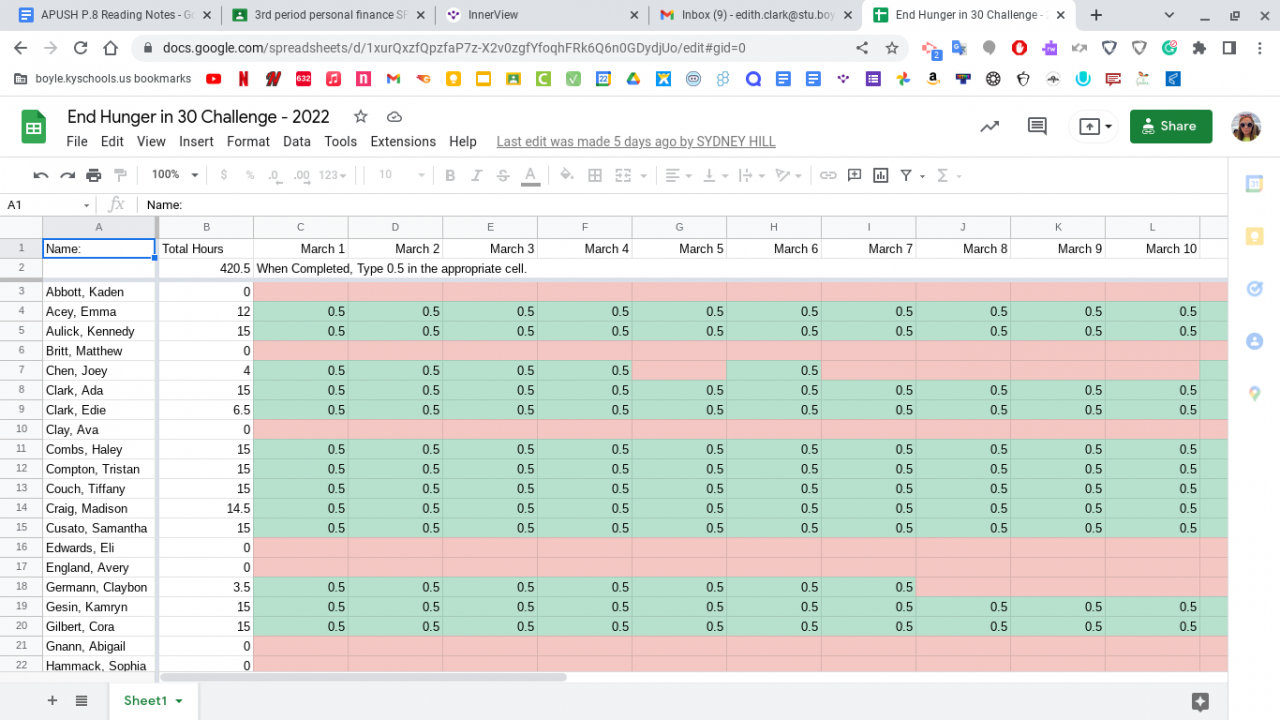The width and height of the screenshot is (1280, 720).
Task: Click the activity dashboard trend icon
Action: pyautogui.click(x=989, y=126)
